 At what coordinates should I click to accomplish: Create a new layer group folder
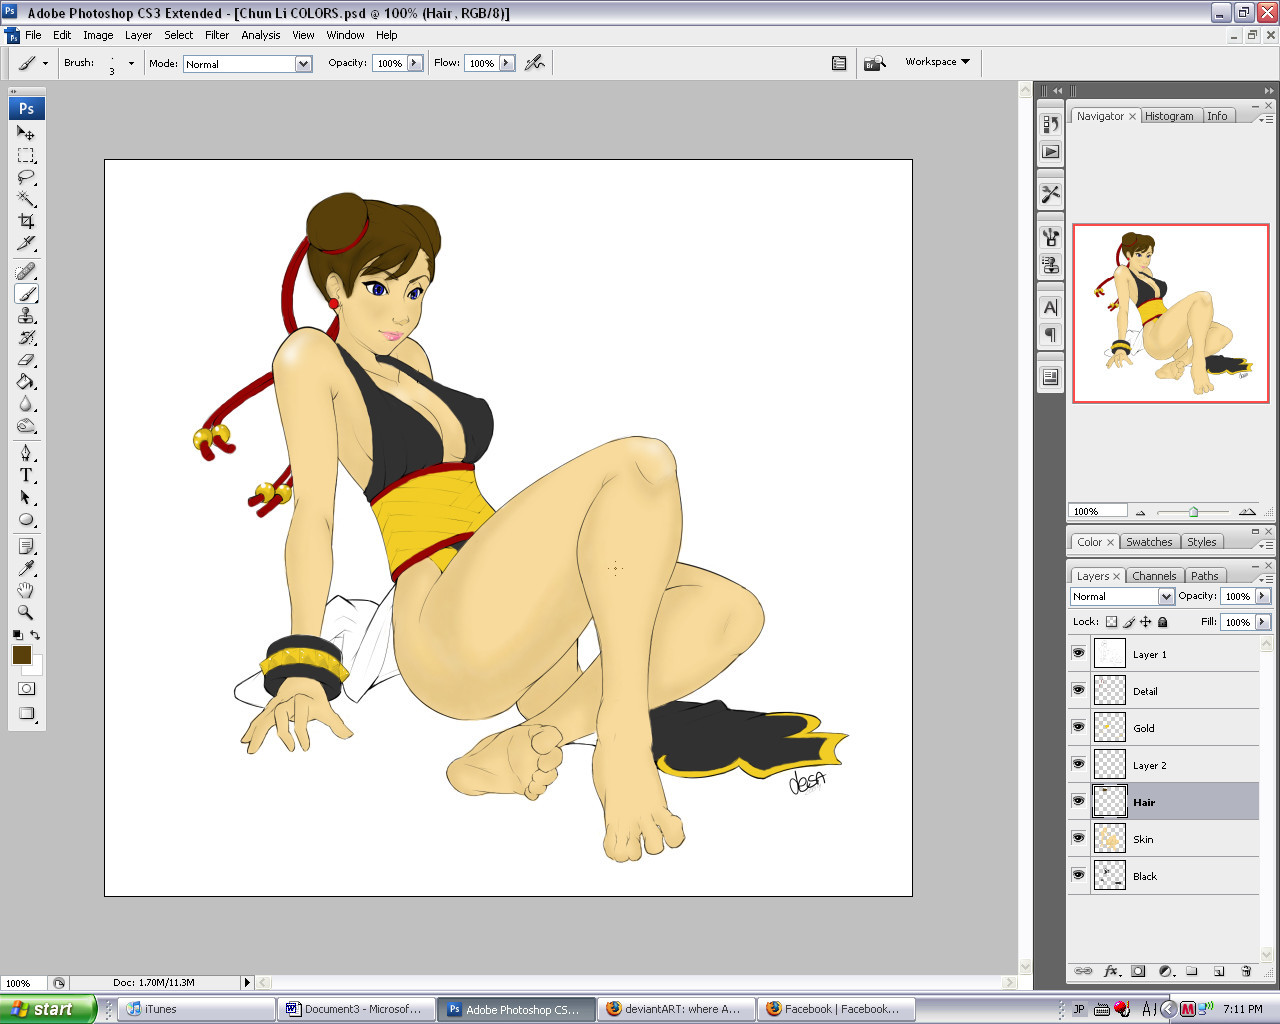point(1192,971)
